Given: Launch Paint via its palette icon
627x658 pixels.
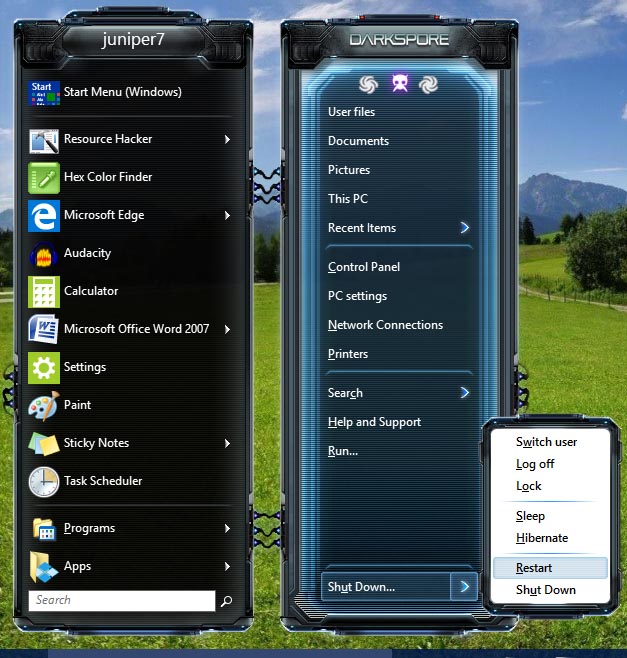Looking at the screenshot, I should click(x=44, y=405).
